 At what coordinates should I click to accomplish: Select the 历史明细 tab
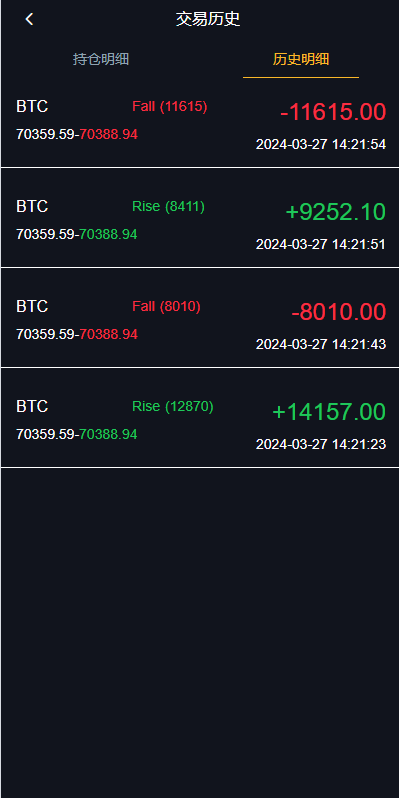[x=301, y=59]
